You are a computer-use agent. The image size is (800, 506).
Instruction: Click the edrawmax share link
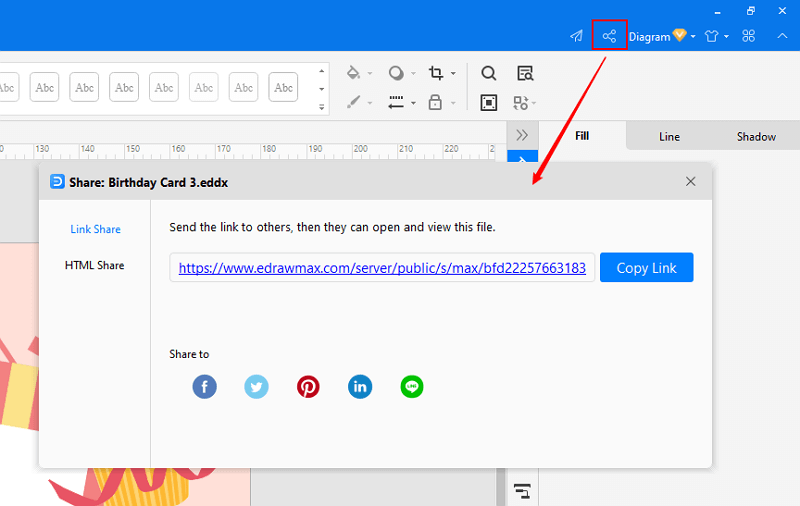click(x=382, y=268)
